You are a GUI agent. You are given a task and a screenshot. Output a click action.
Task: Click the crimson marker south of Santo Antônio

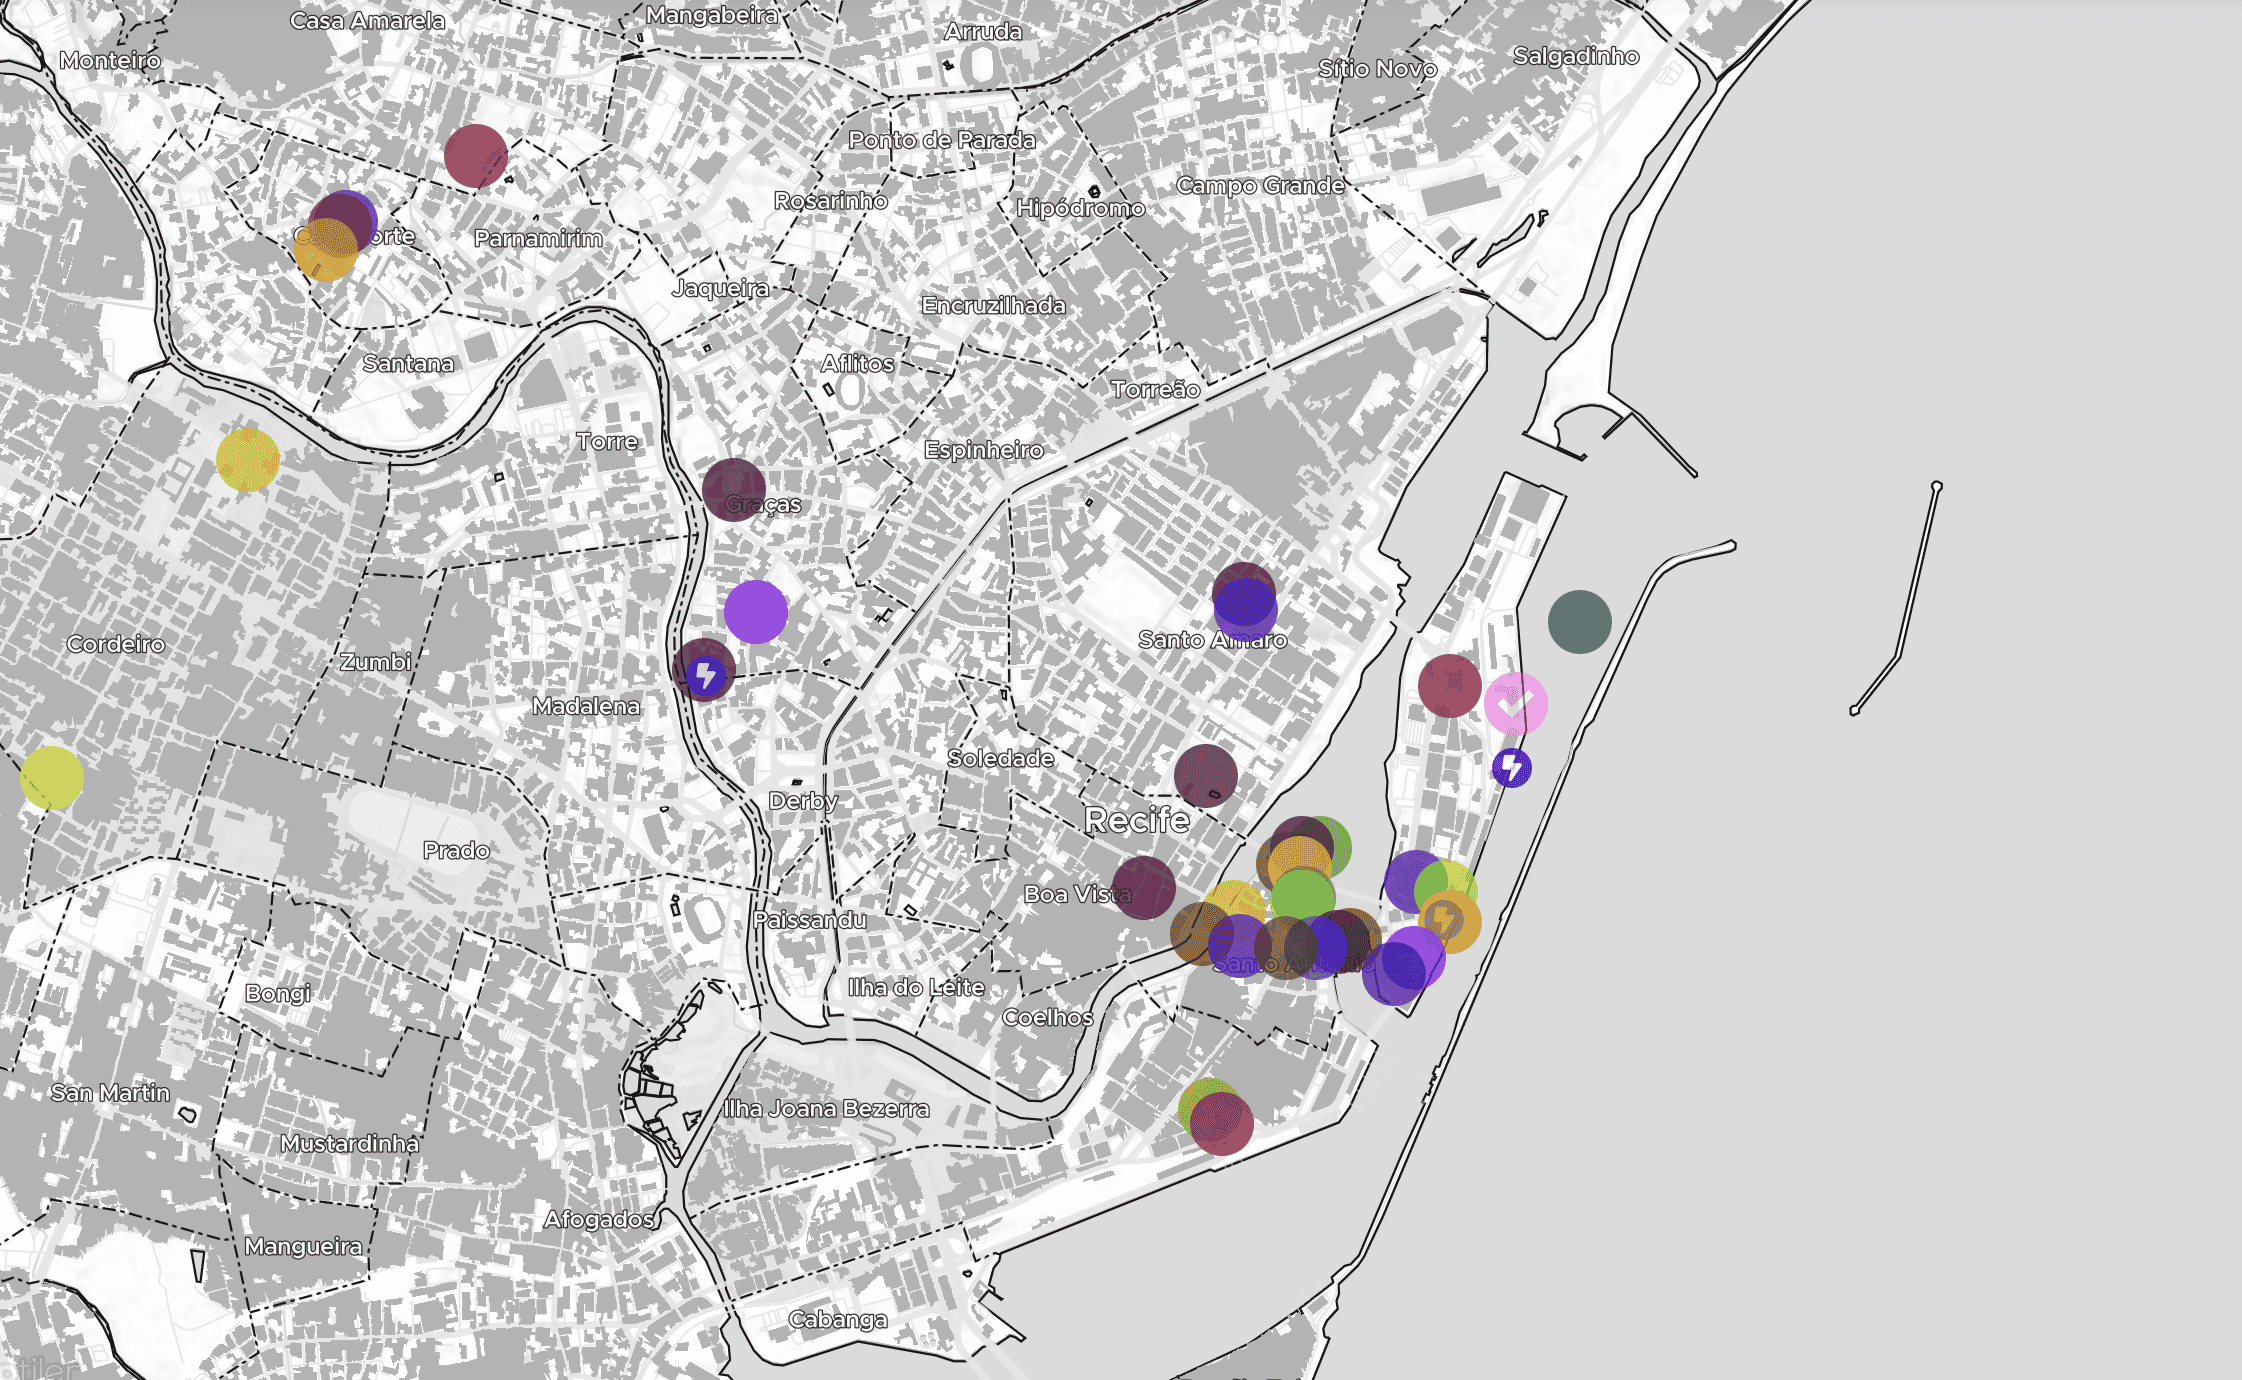click(1223, 1125)
